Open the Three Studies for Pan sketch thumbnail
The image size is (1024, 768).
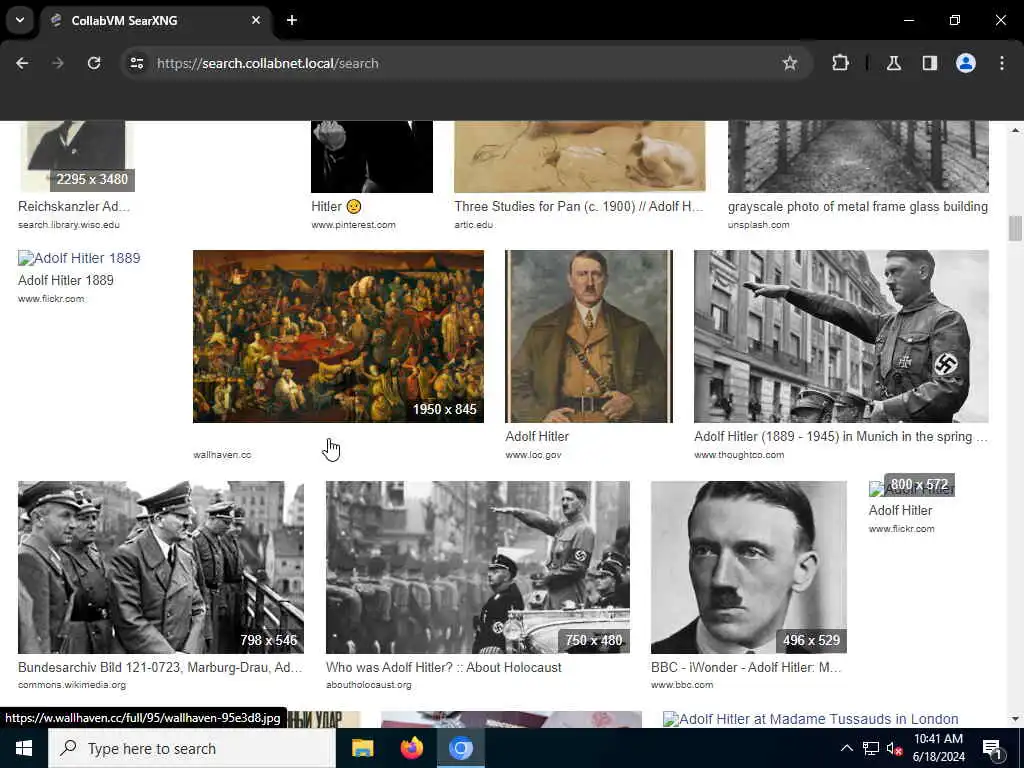click(x=580, y=156)
